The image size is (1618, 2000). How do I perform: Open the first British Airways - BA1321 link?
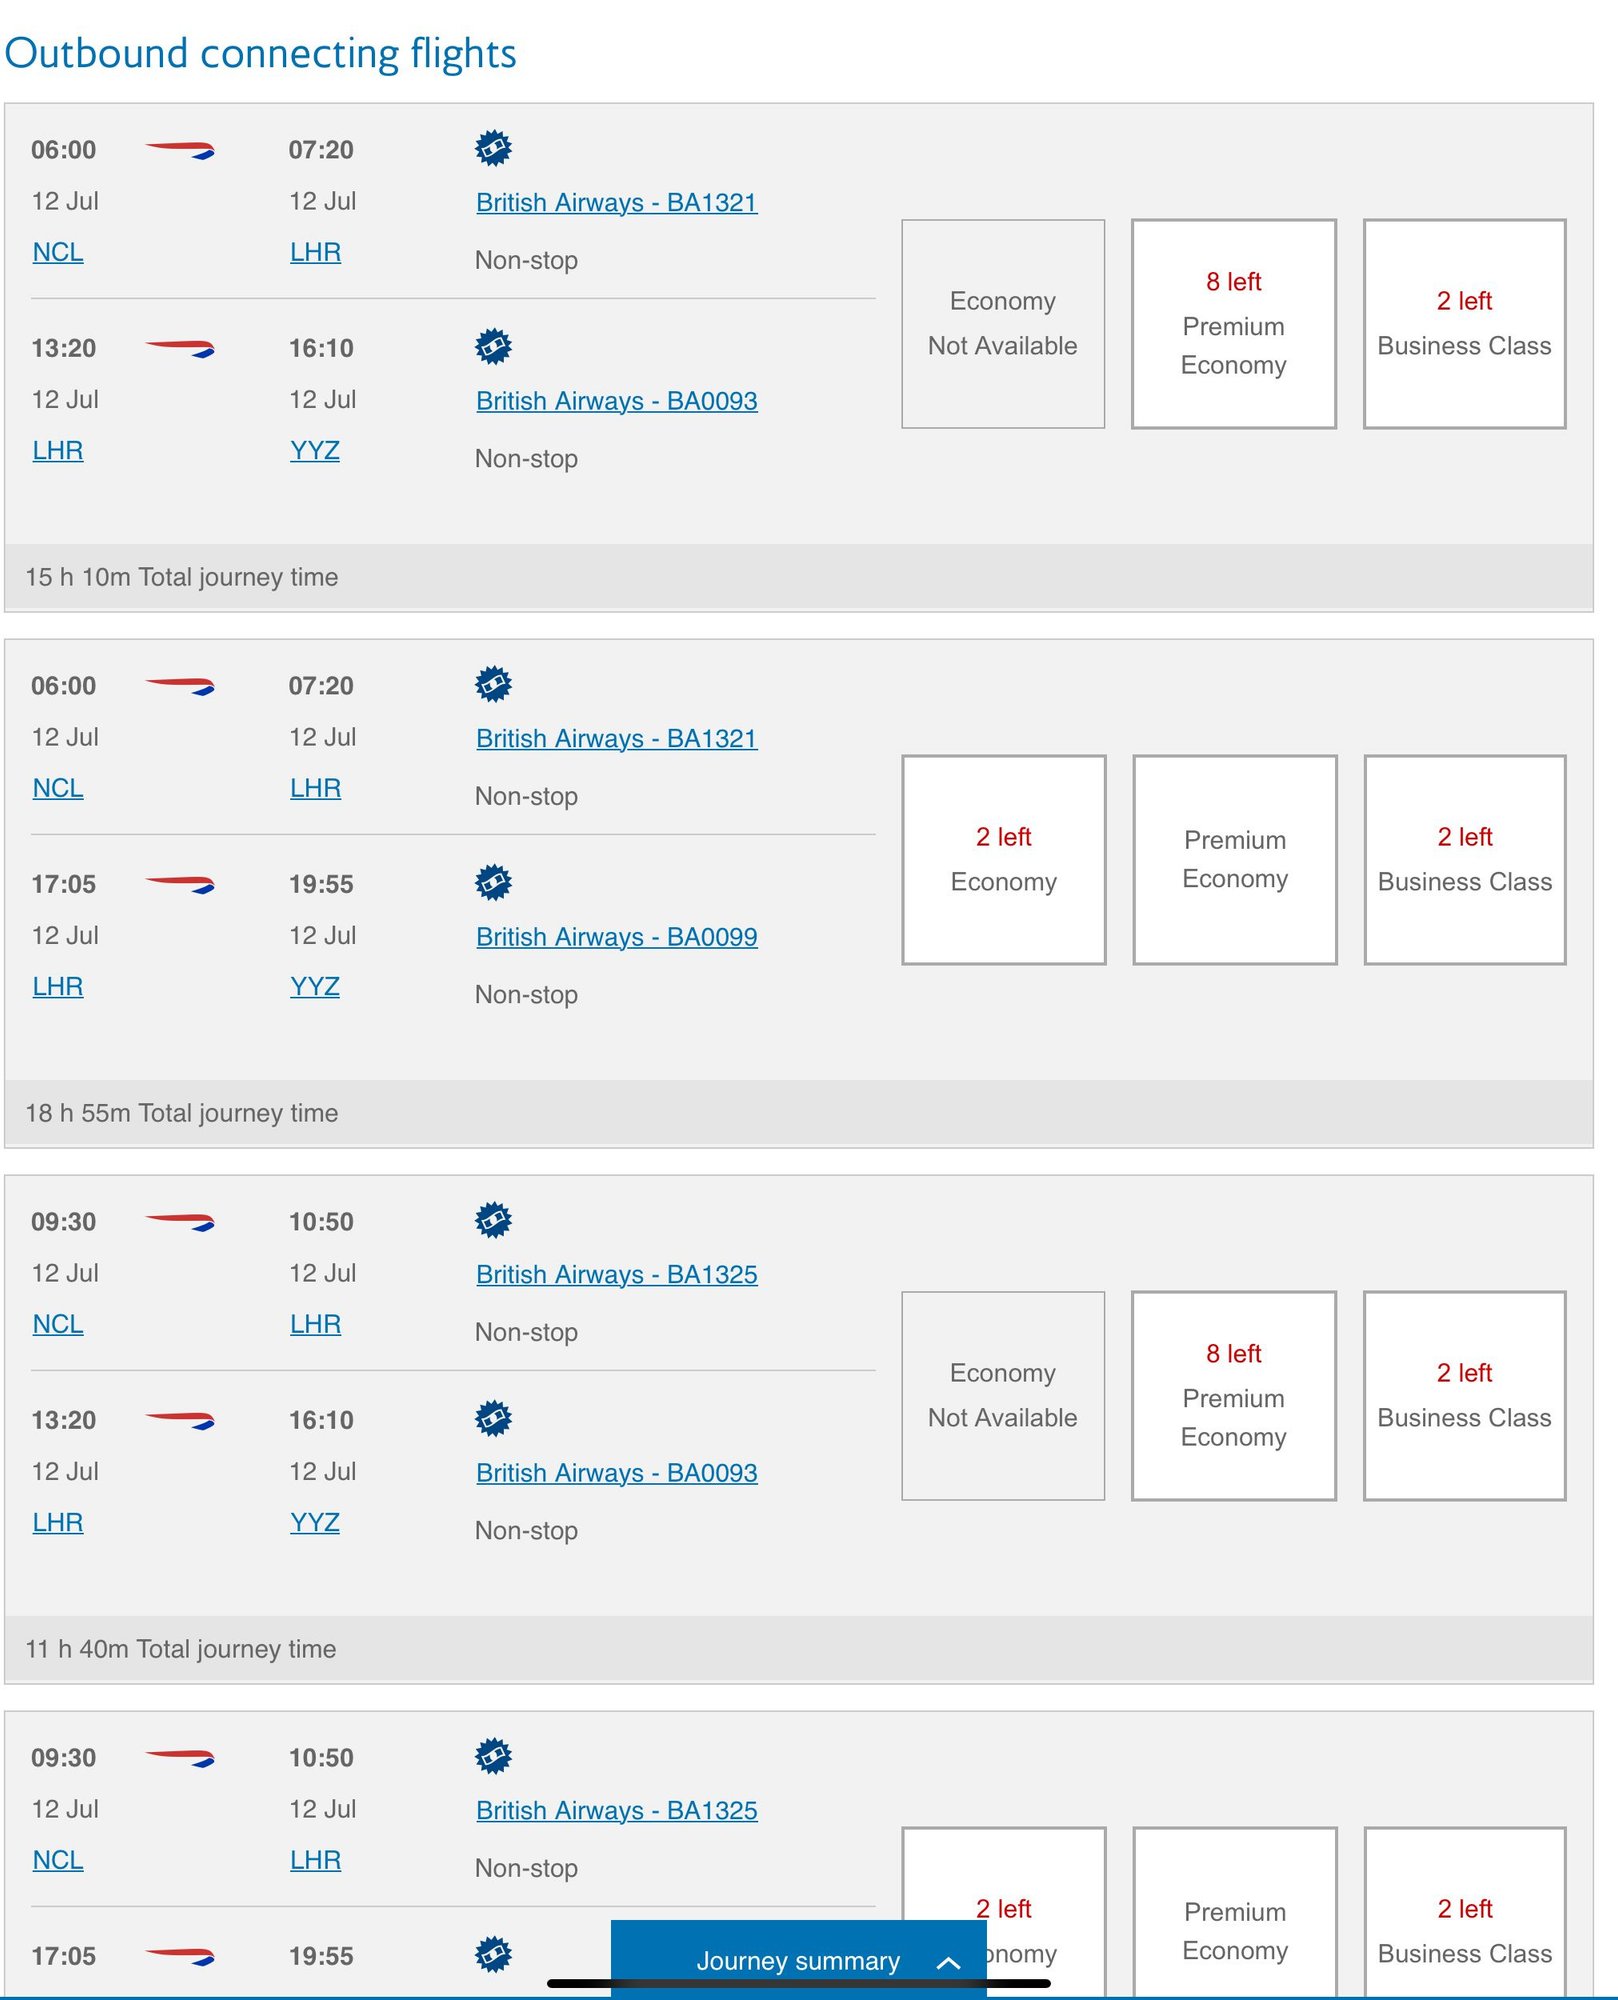coord(616,203)
